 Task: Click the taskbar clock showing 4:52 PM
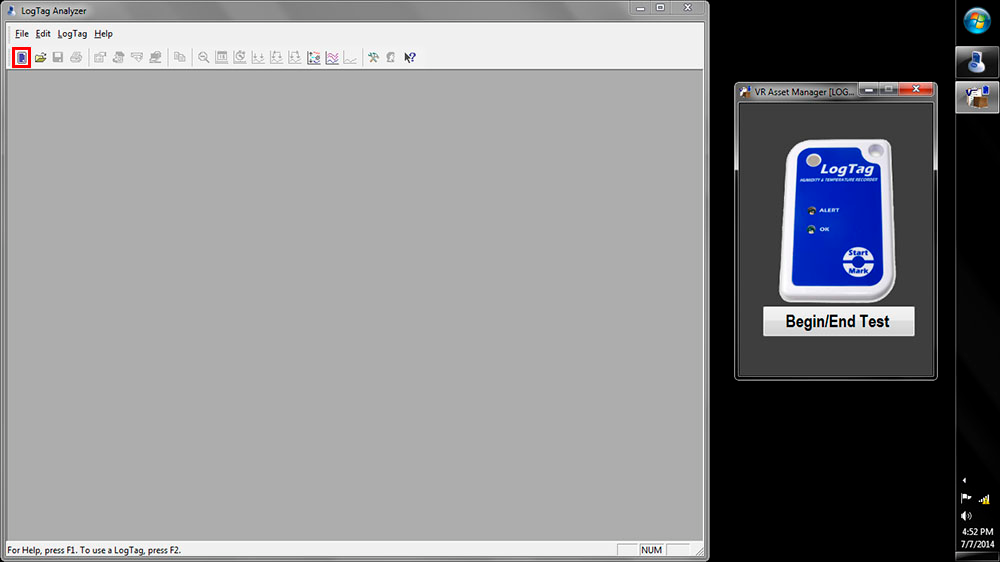pyautogui.click(x=977, y=538)
